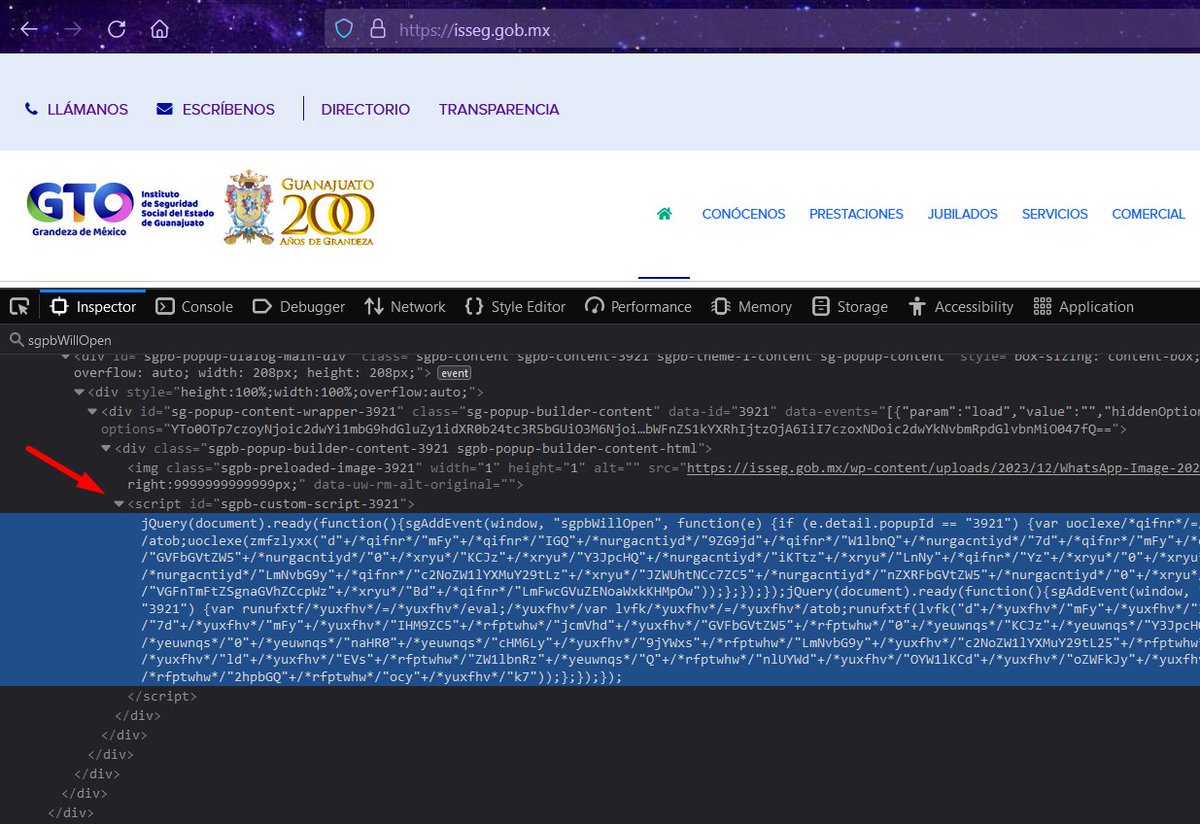Focus the URL bar showing isseg.gob.mx

760,29
